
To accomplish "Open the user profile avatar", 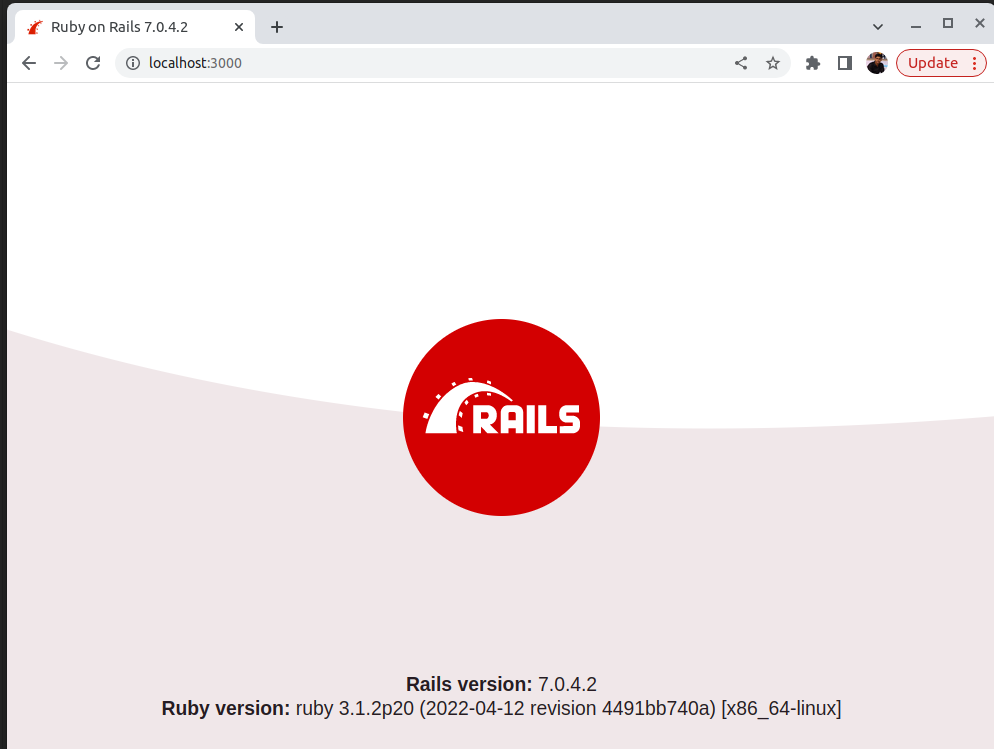I will (877, 63).
